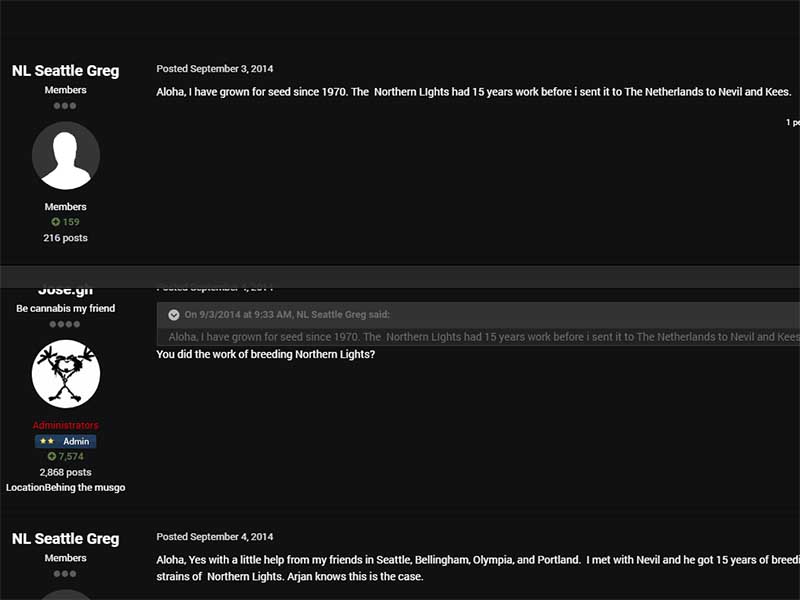The height and width of the screenshot is (600, 800).
Task: Click the four rank dots under "Be cannabis my friend"
Action: [x=66, y=324]
